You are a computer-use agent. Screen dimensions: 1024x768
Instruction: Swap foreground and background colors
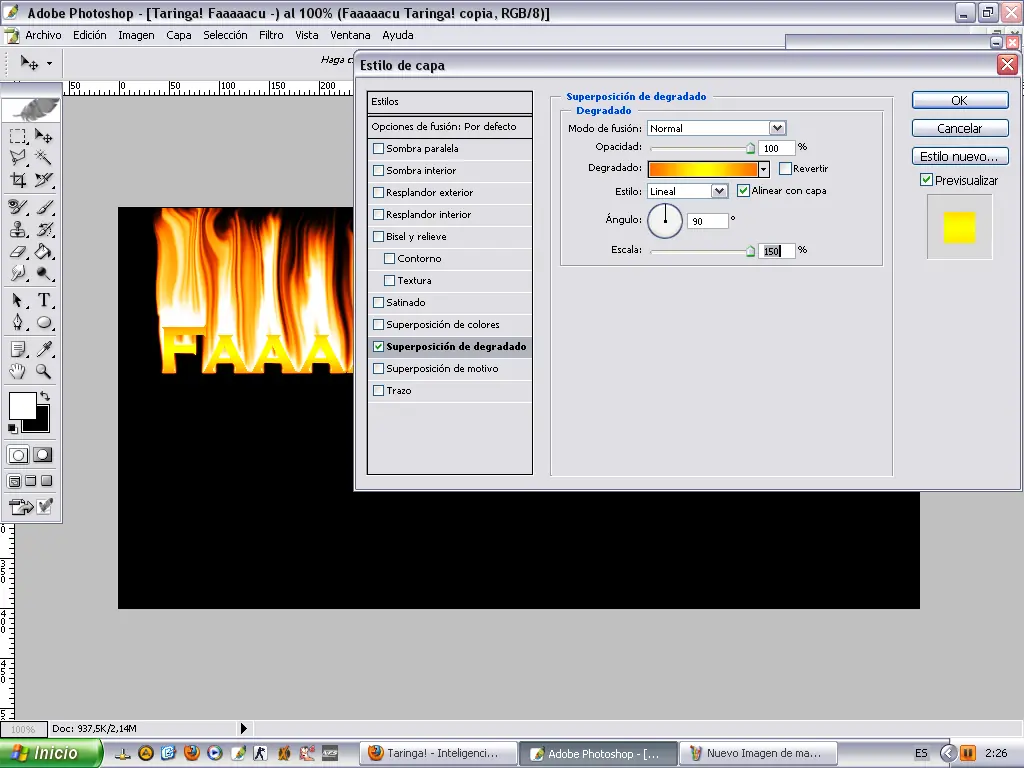tap(44, 396)
